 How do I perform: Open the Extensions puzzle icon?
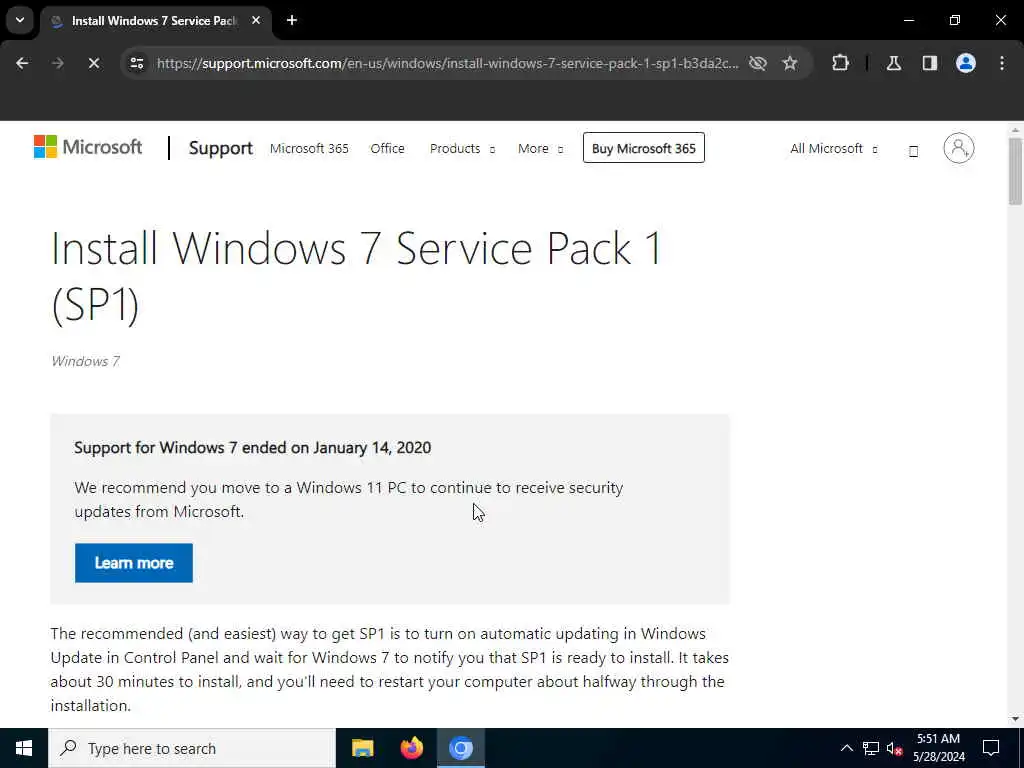(840, 63)
